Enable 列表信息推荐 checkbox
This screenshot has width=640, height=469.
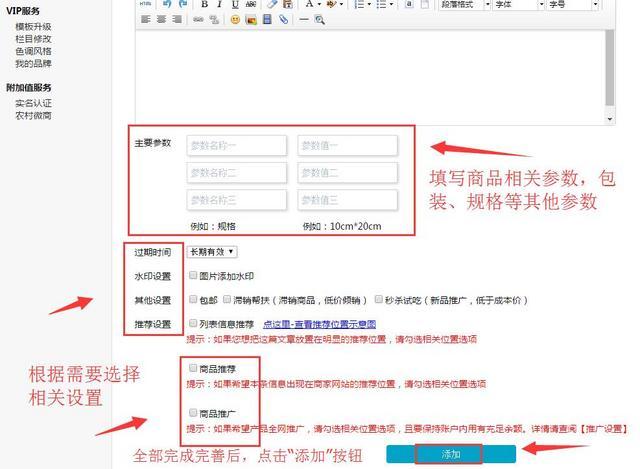tap(193, 323)
